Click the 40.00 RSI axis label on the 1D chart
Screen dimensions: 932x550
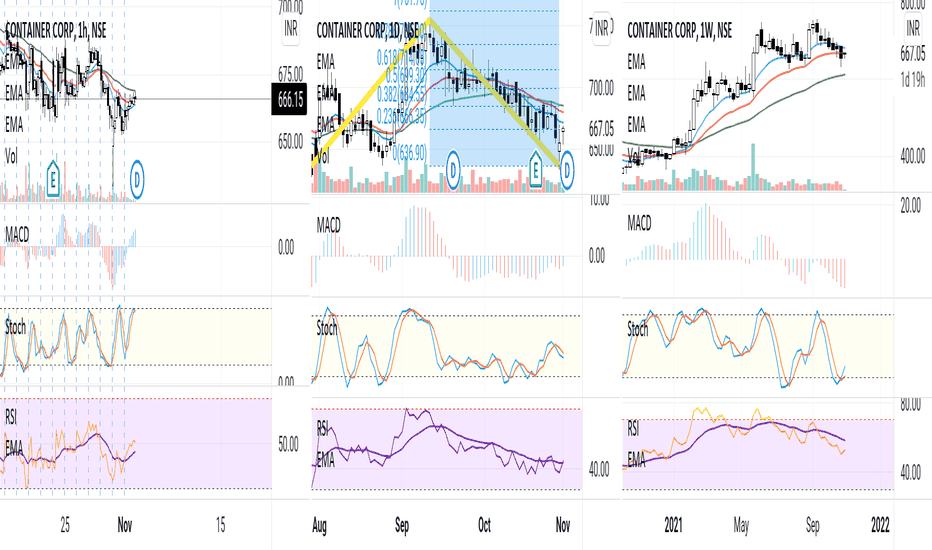pos(599,470)
